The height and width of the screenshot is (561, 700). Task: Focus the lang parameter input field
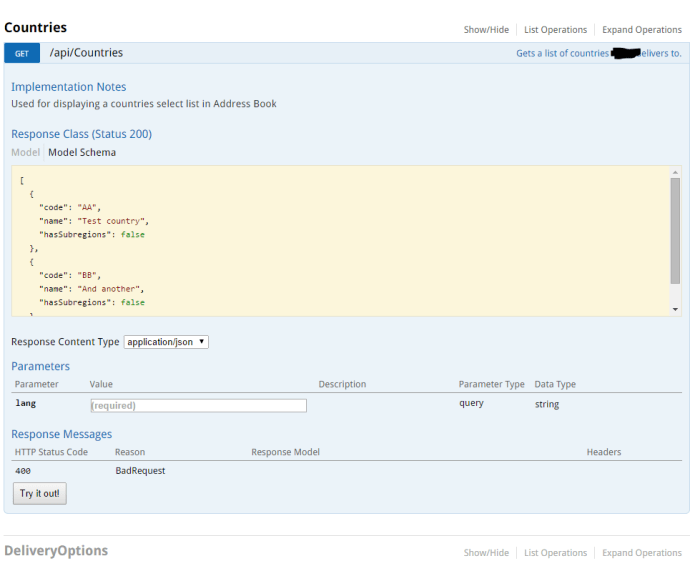pyautogui.click(x=198, y=405)
